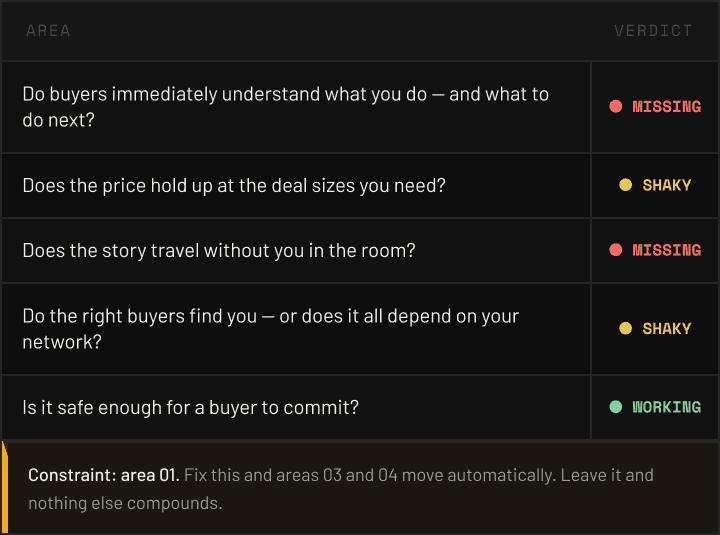The height and width of the screenshot is (535, 720).
Task: Click the MISSING label on the story row
Action: click(x=667, y=250)
